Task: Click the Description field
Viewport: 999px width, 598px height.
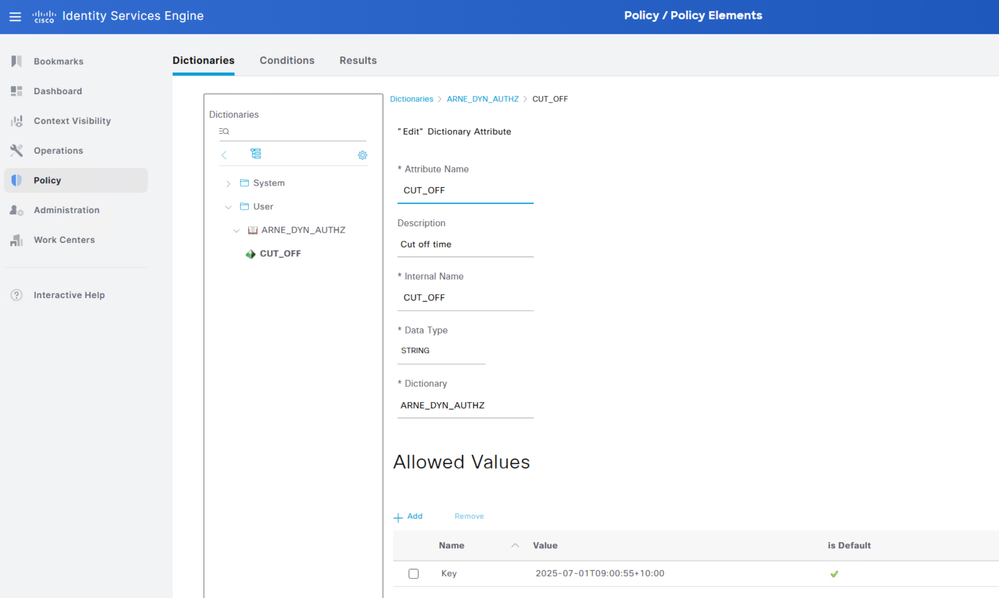Action: [x=465, y=245]
